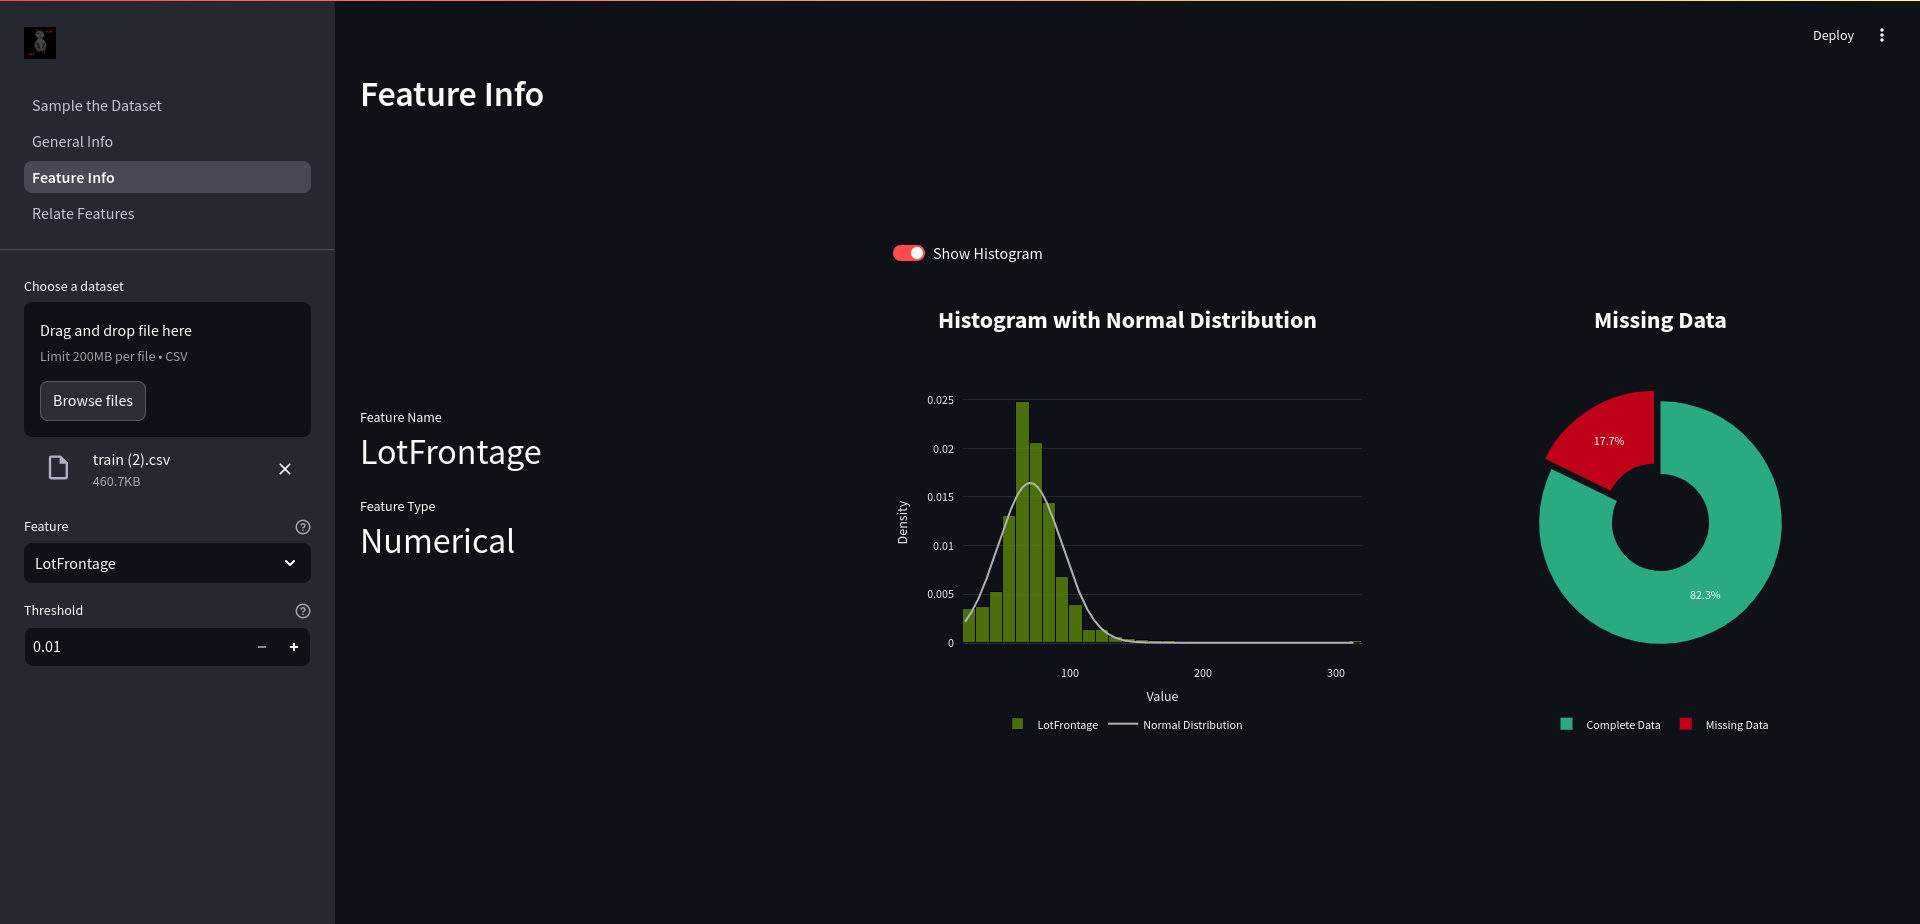Increase threshold with the plus button
Screen dimensions: 1920x924
point(294,647)
